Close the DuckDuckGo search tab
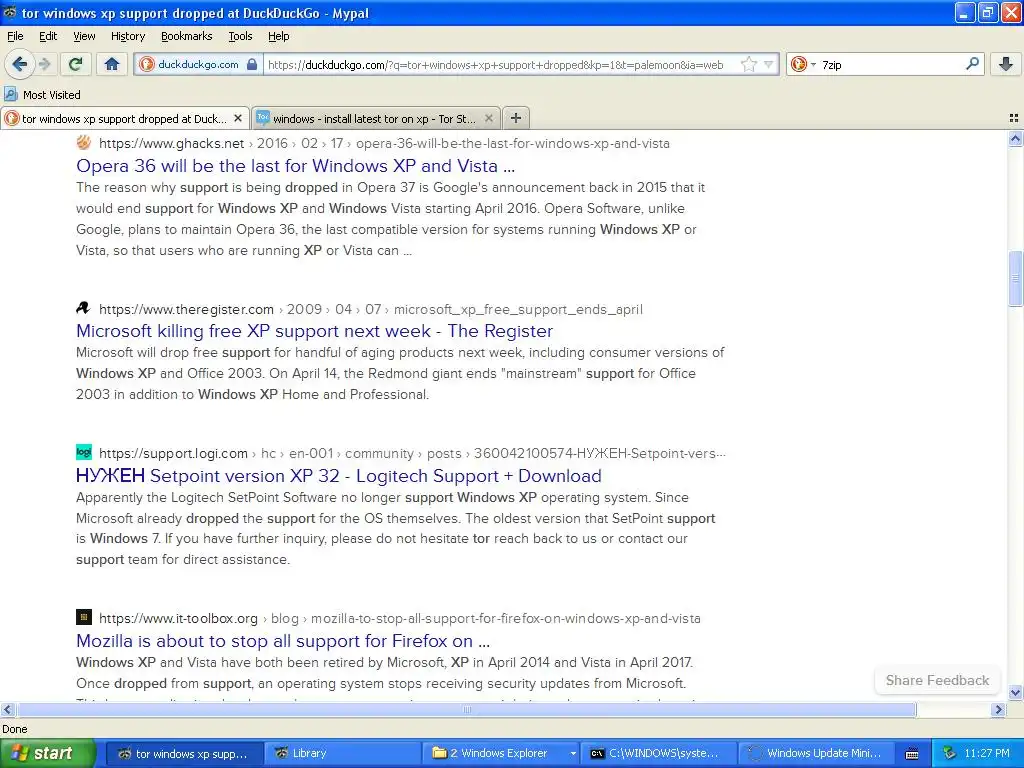The width and height of the screenshot is (1024, 768). pyautogui.click(x=238, y=118)
